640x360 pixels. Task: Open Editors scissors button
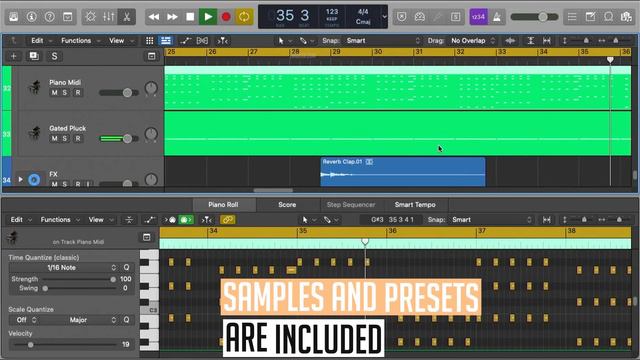point(127,17)
